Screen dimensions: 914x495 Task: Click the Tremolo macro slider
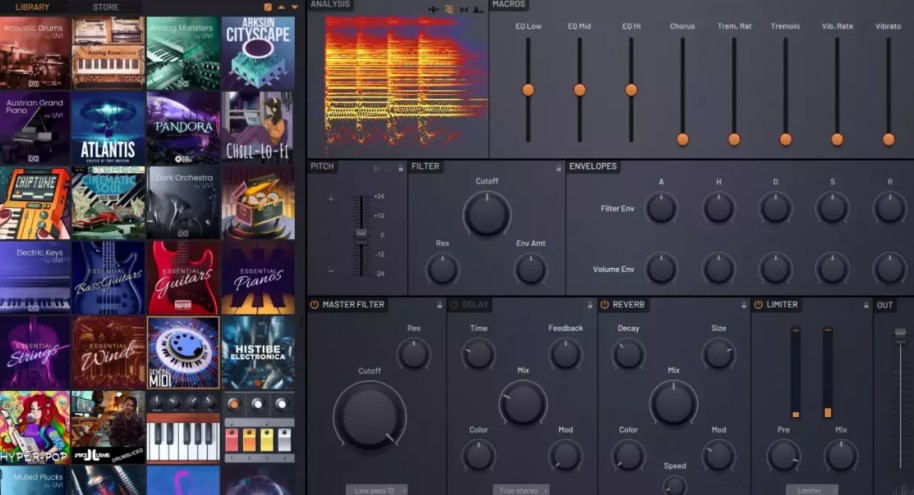pos(785,90)
